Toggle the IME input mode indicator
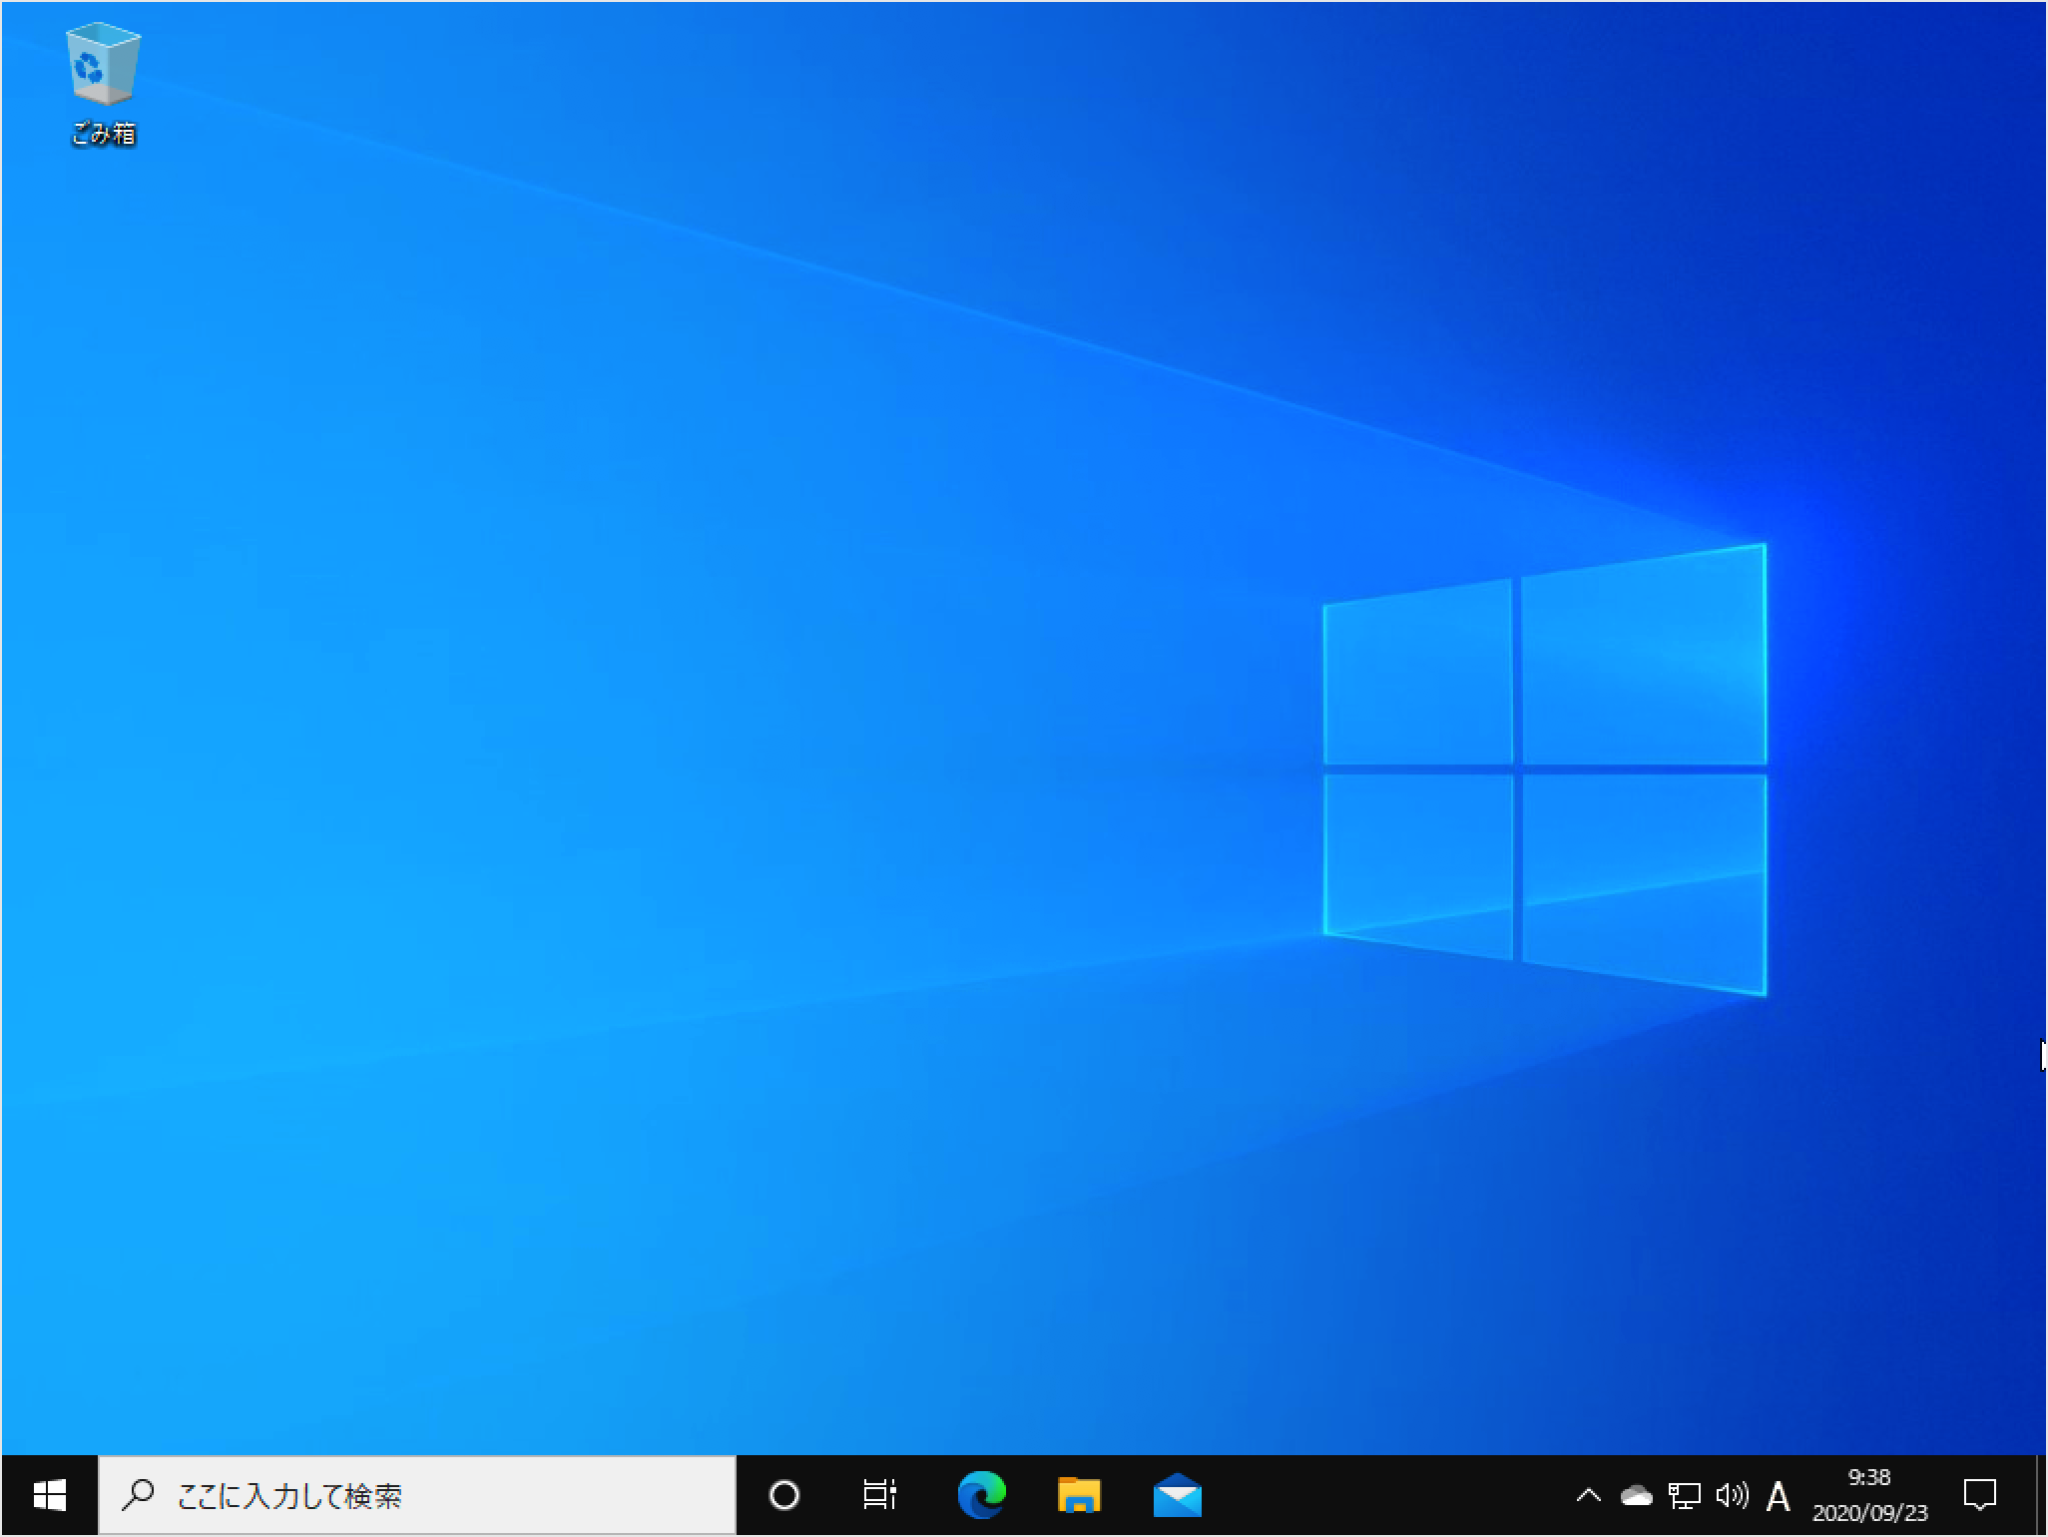 (1779, 1496)
